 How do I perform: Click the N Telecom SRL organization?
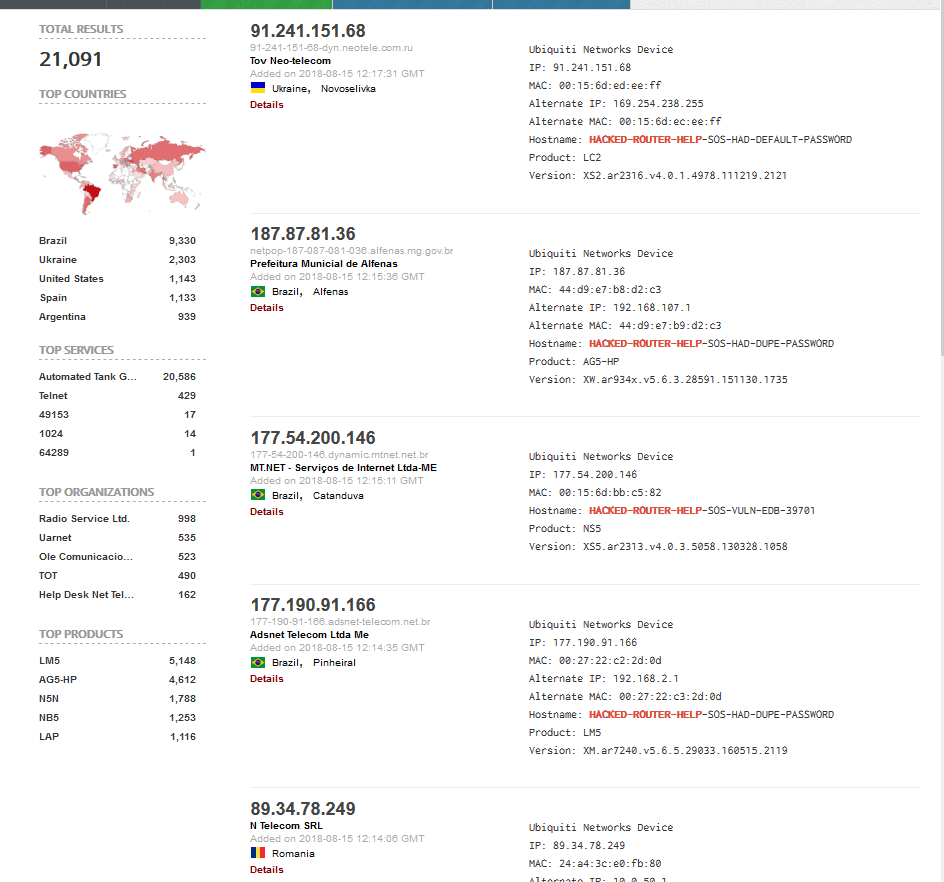pyautogui.click(x=286, y=825)
